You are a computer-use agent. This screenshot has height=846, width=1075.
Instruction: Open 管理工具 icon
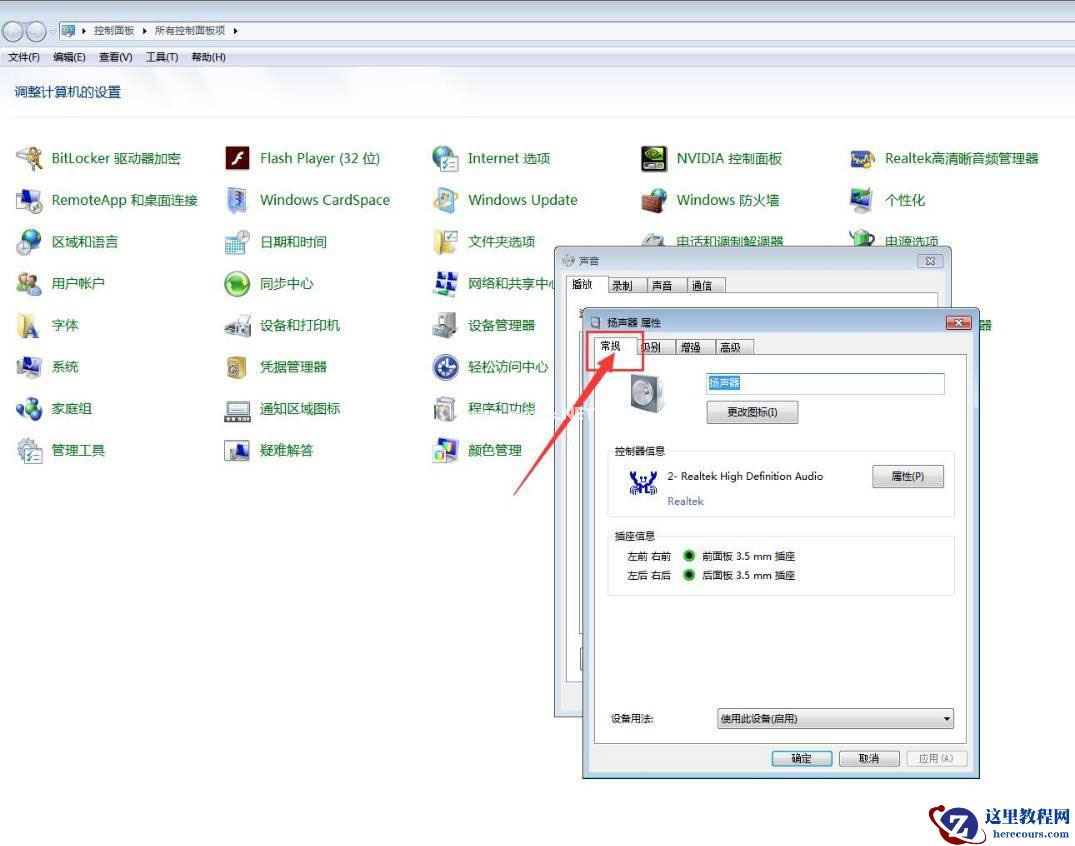point(29,450)
